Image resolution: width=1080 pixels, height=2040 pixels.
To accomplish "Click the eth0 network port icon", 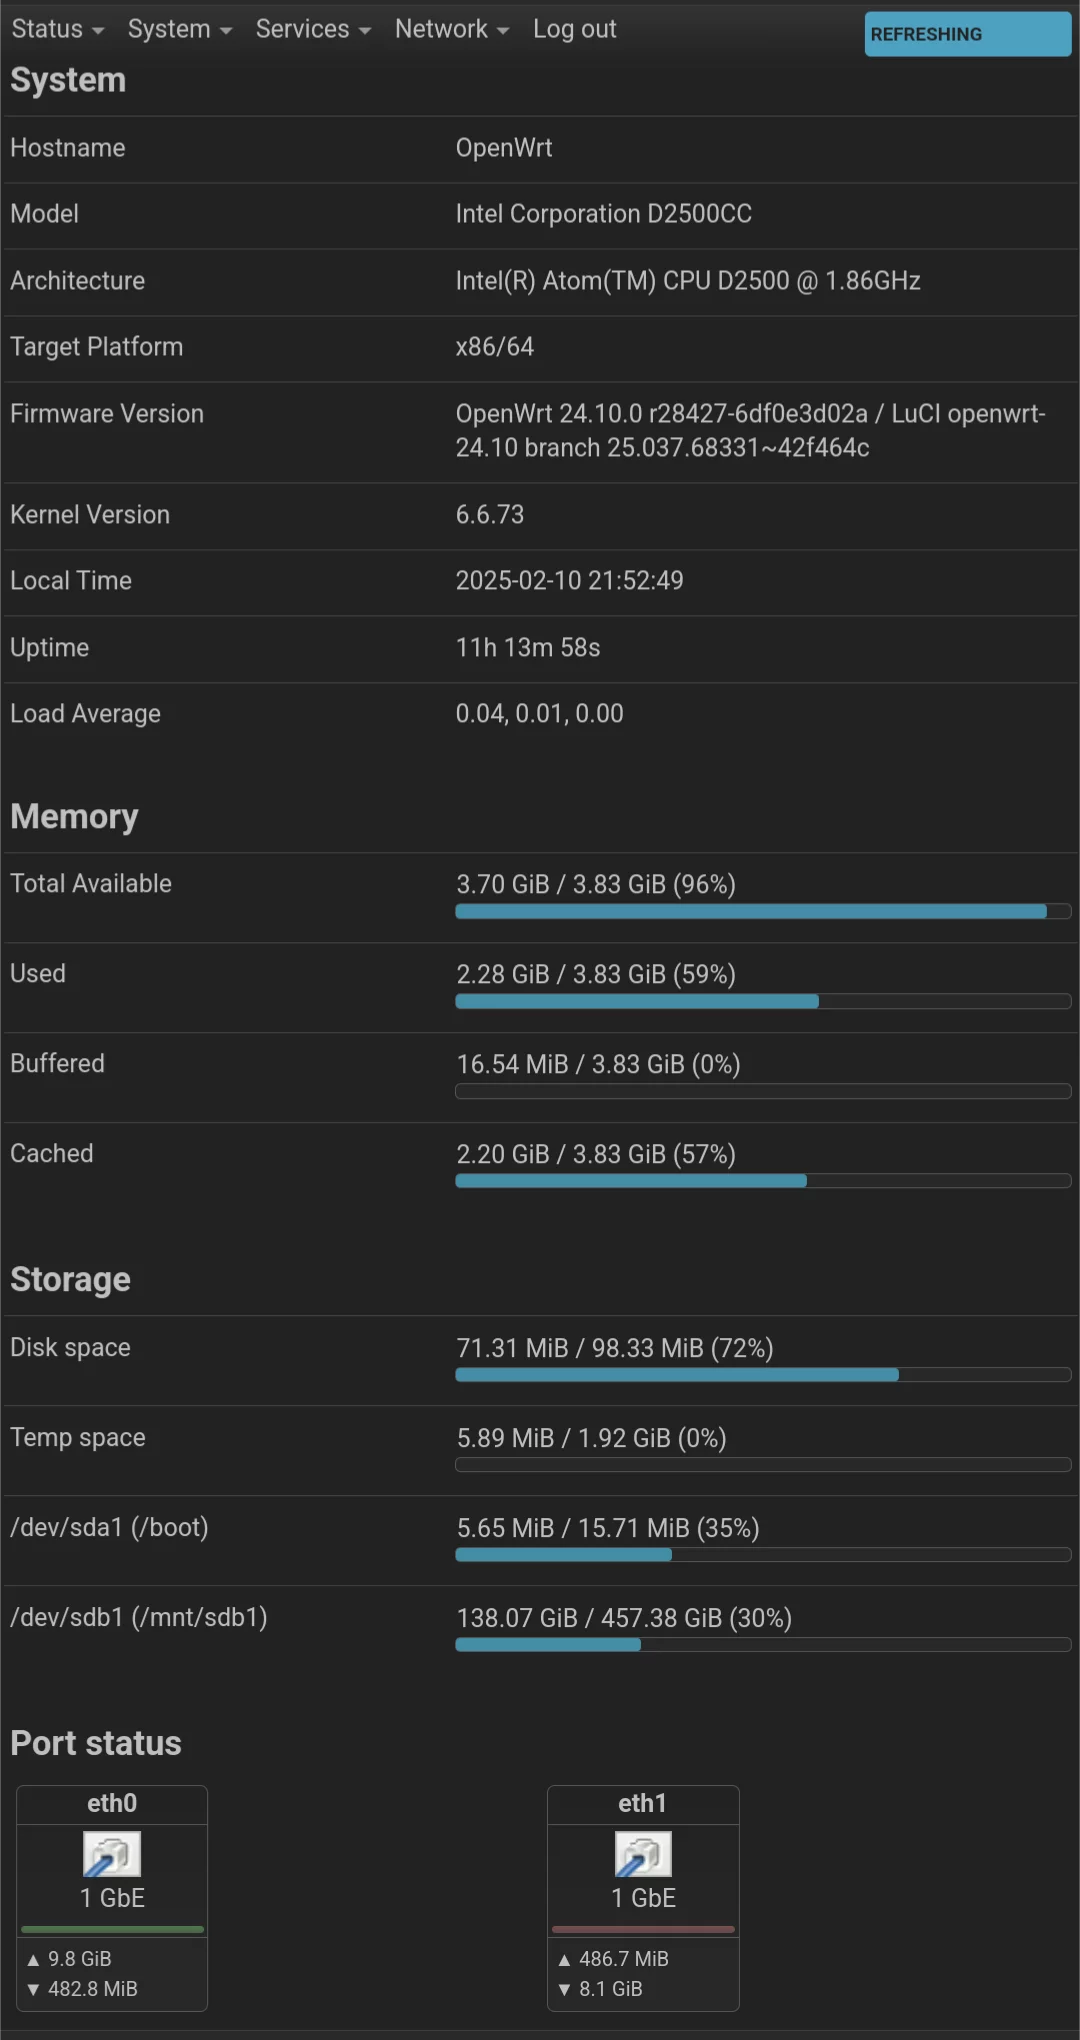I will pyautogui.click(x=112, y=1854).
